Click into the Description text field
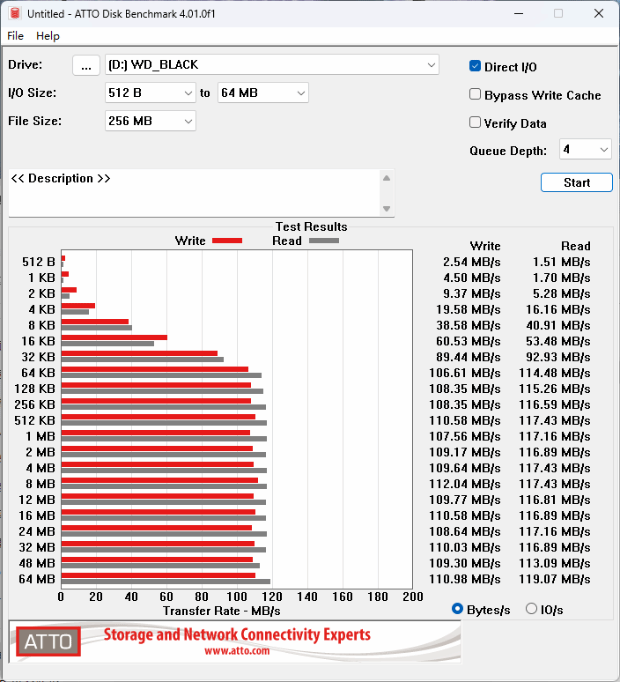Image resolution: width=620 pixels, height=682 pixels. click(x=194, y=194)
